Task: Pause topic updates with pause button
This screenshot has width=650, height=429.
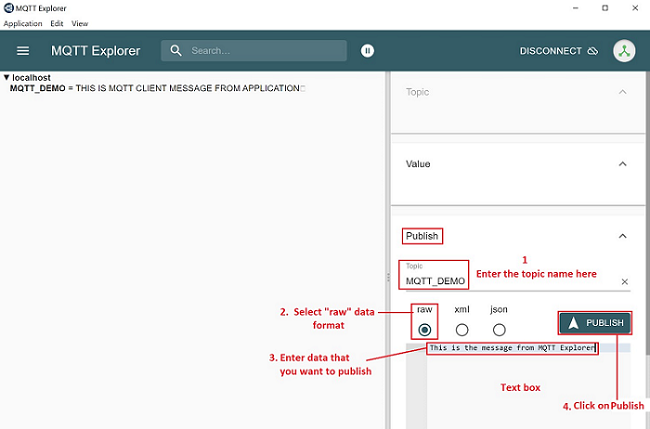Action: click(x=367, y=51)
